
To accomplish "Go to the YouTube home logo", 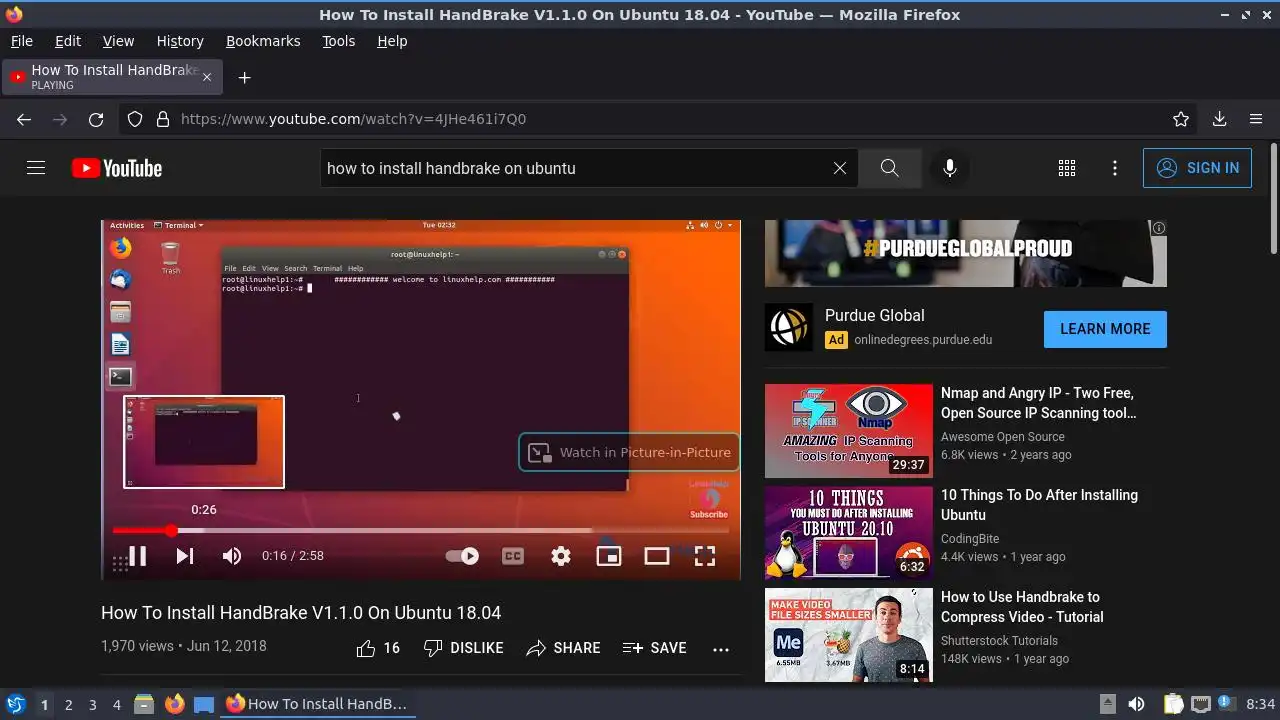I will tap(117, 168).
